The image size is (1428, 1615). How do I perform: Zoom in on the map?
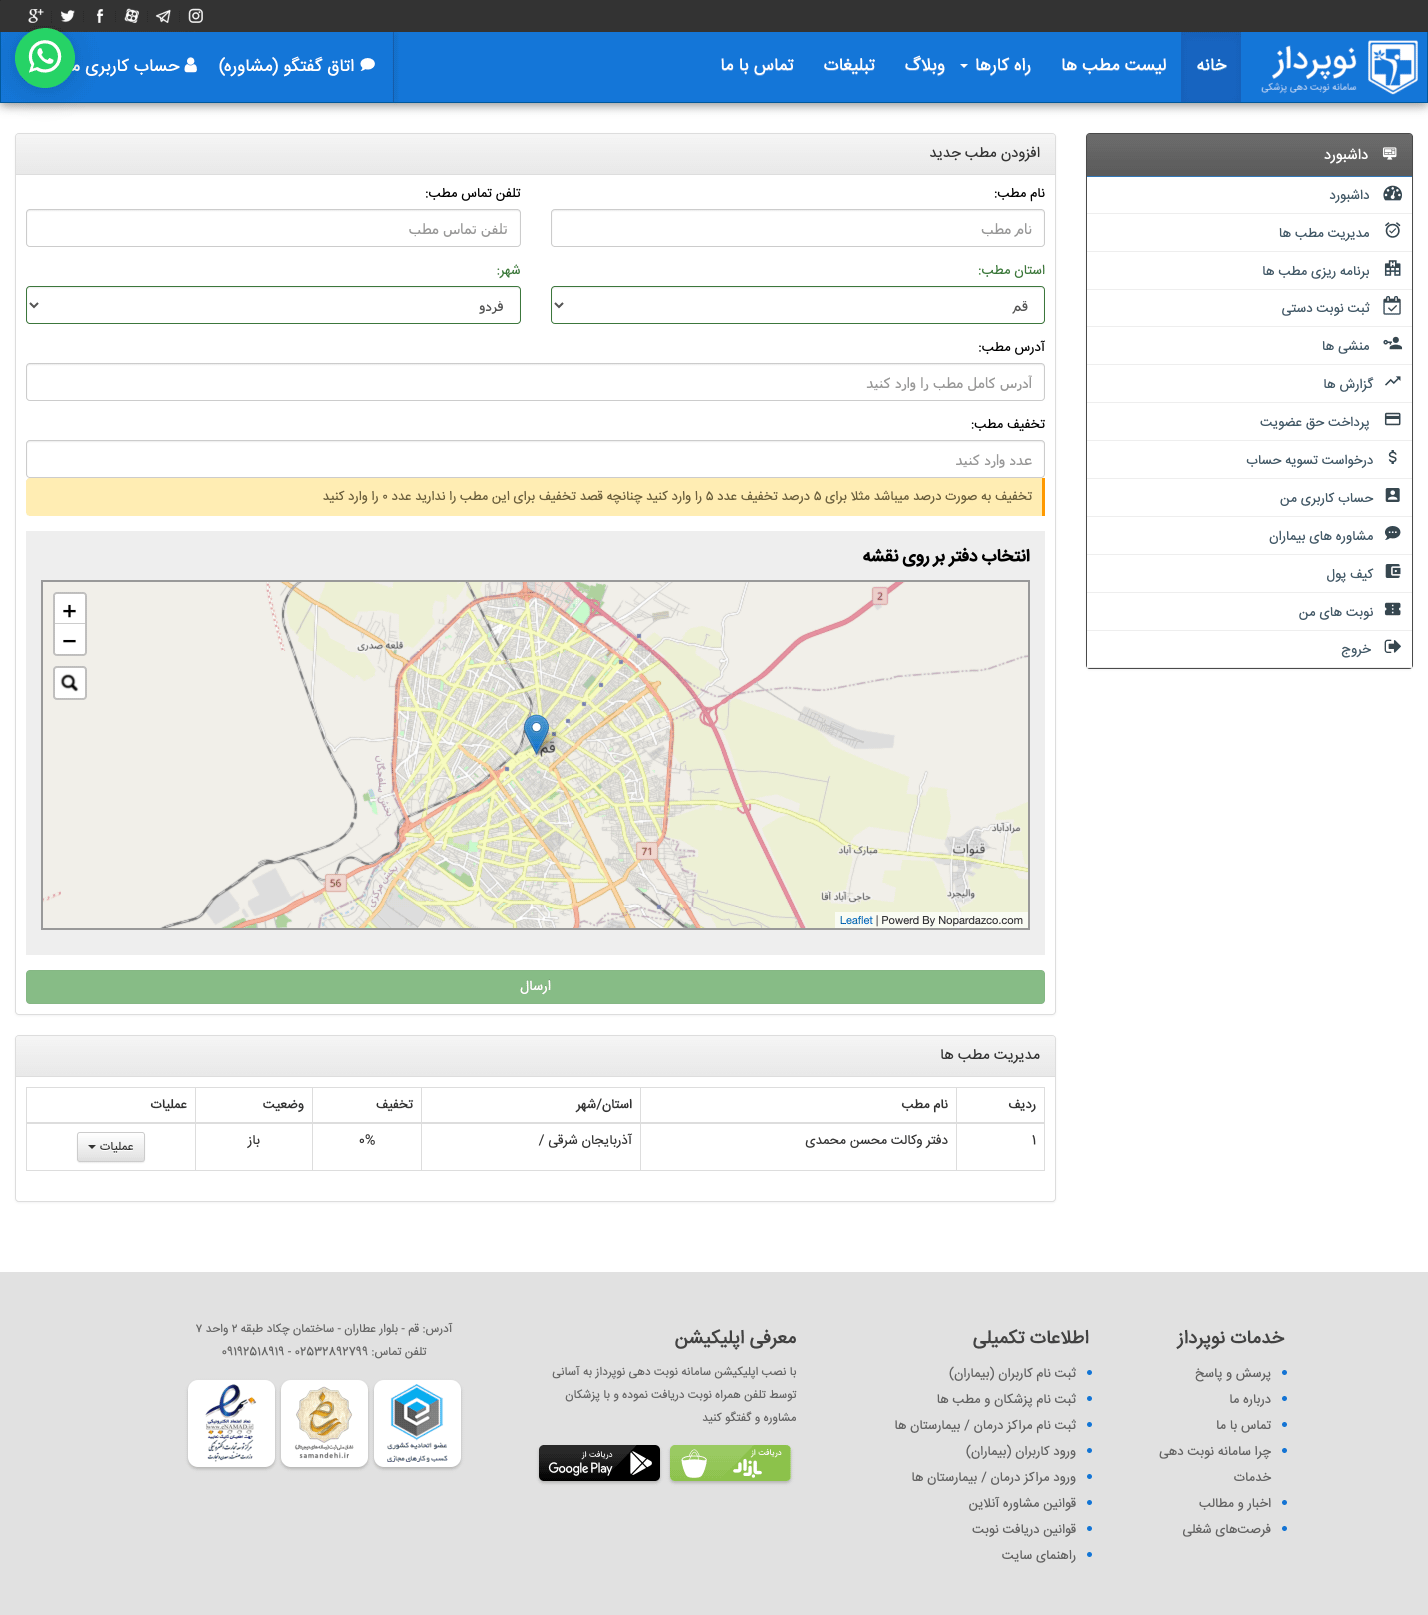pos(70,610)
